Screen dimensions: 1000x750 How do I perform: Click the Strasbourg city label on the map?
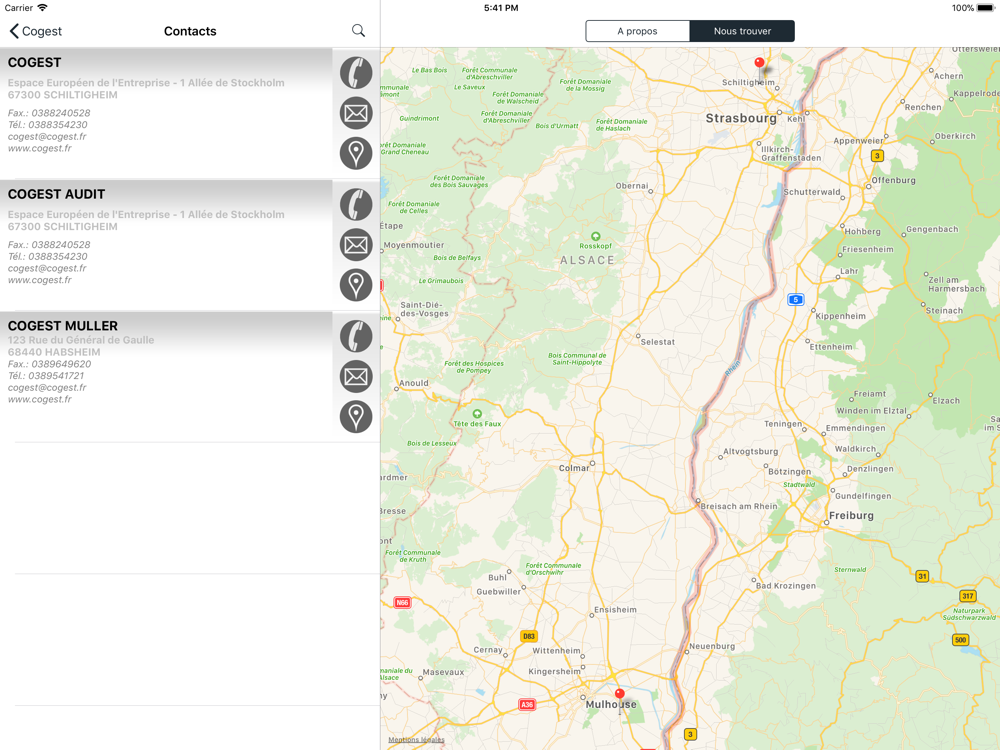point(741,118)
